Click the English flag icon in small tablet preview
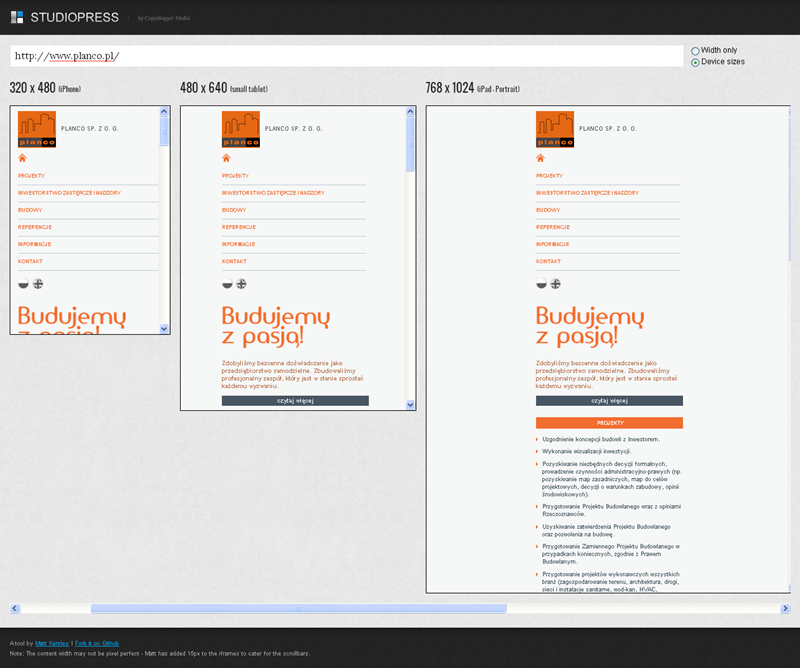 tap(241, 284)
